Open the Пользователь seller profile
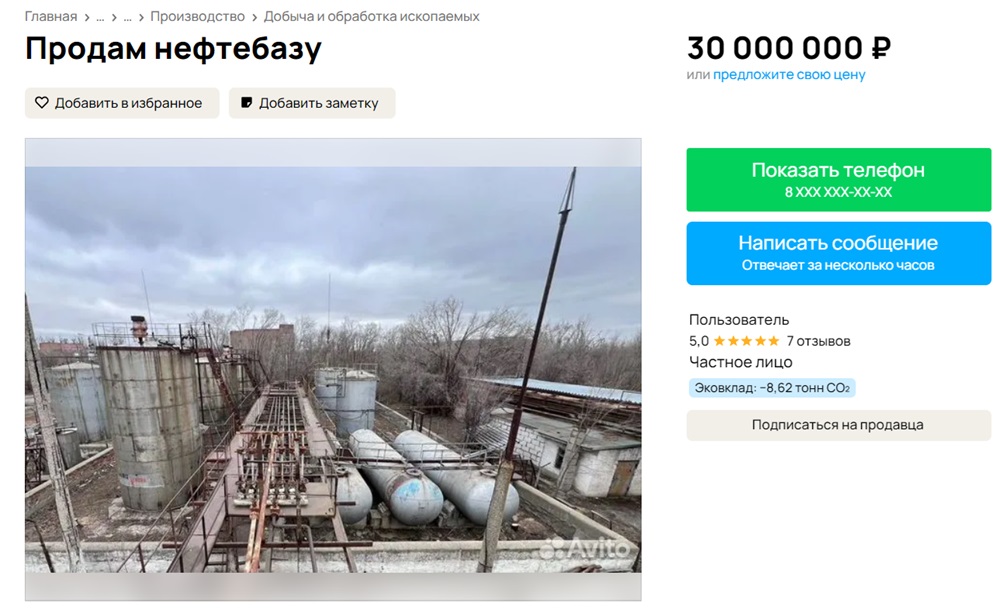 [x=739, y=320]
